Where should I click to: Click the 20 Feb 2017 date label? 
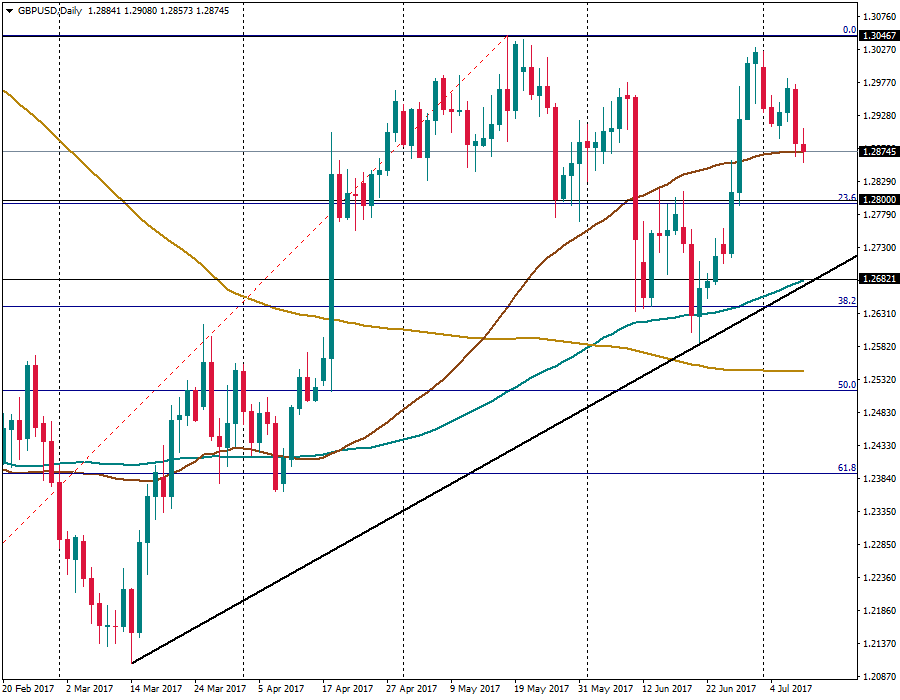pos(30,689)
